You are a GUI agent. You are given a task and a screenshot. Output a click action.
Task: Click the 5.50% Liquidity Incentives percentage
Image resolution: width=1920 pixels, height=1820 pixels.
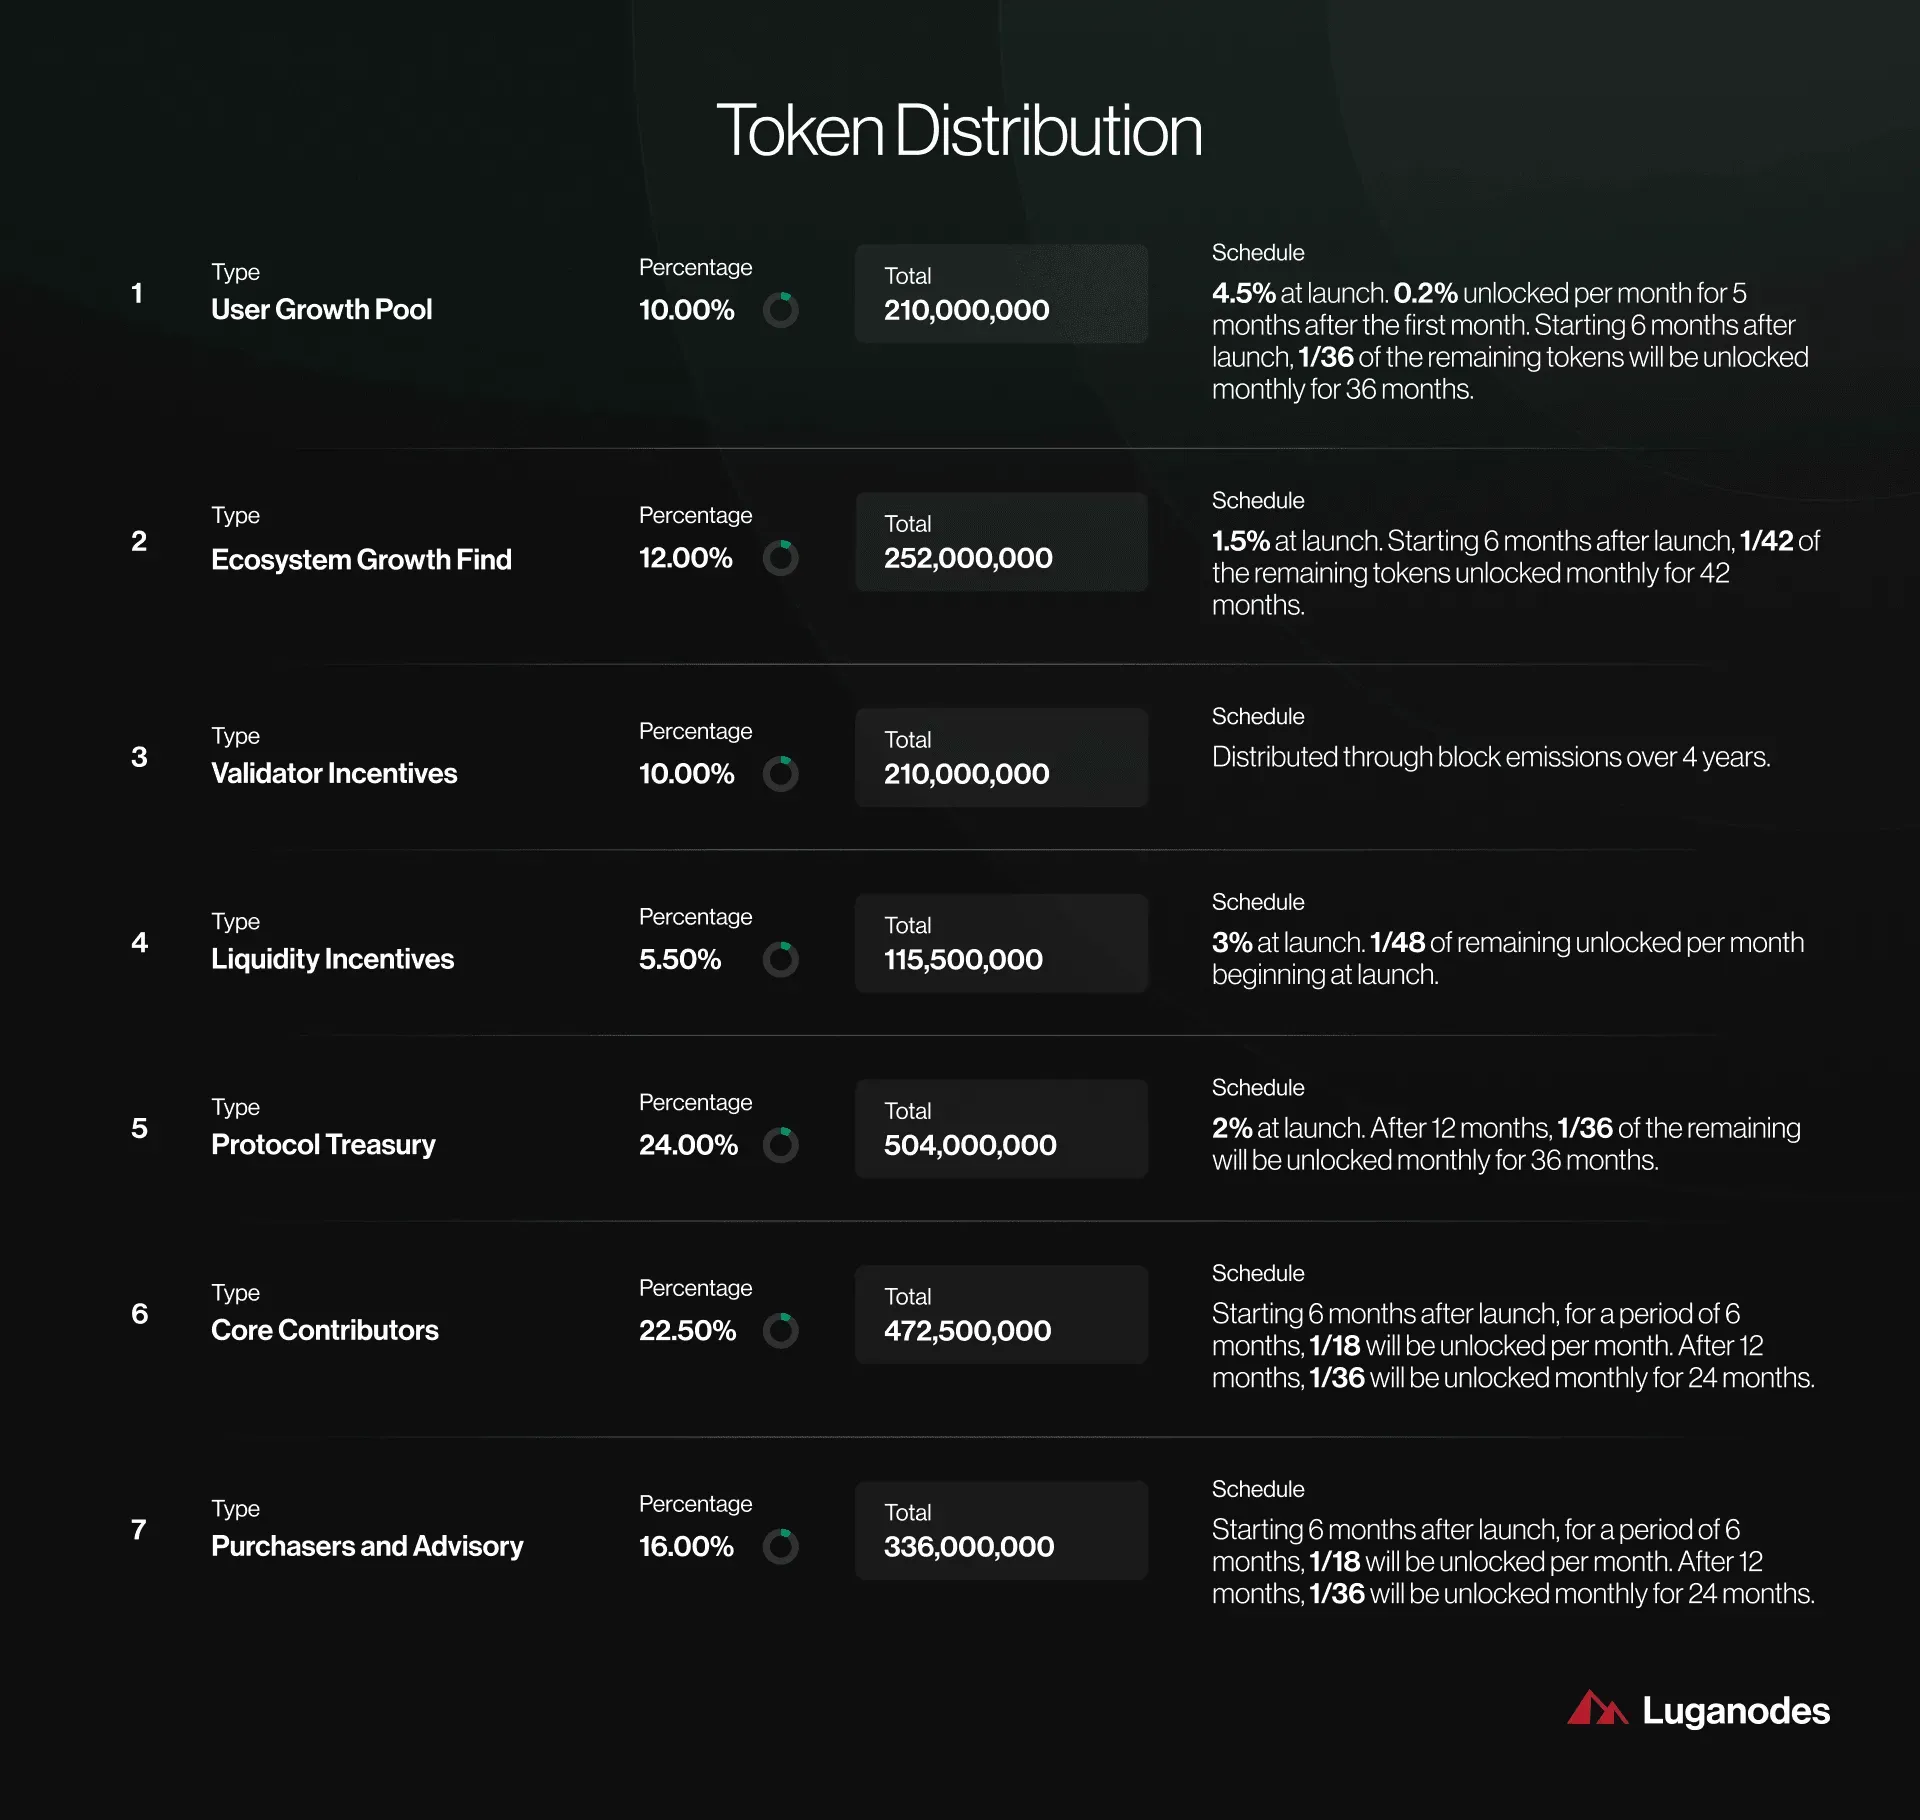tap(680, 960)
